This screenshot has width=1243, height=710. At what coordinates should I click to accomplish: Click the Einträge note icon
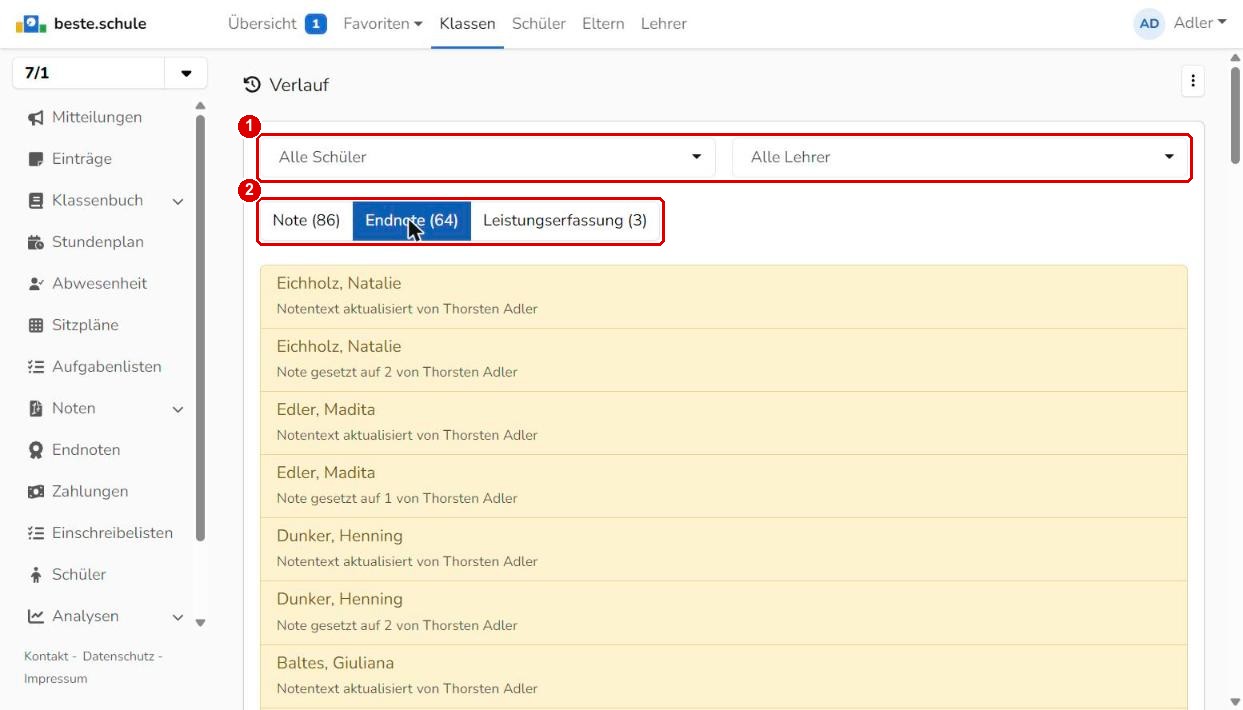pos(36,159)
